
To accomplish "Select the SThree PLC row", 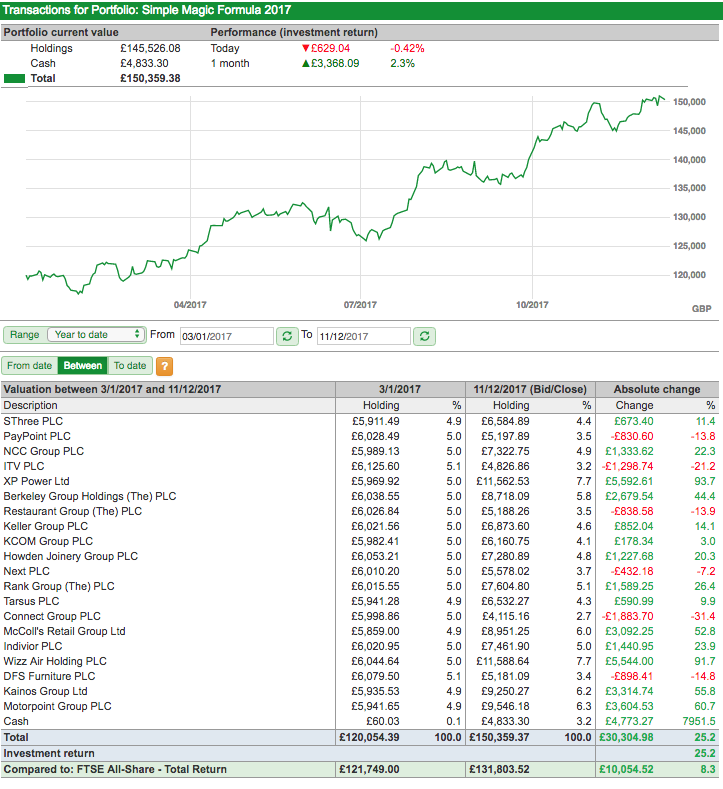I will (x=360, y=421).
